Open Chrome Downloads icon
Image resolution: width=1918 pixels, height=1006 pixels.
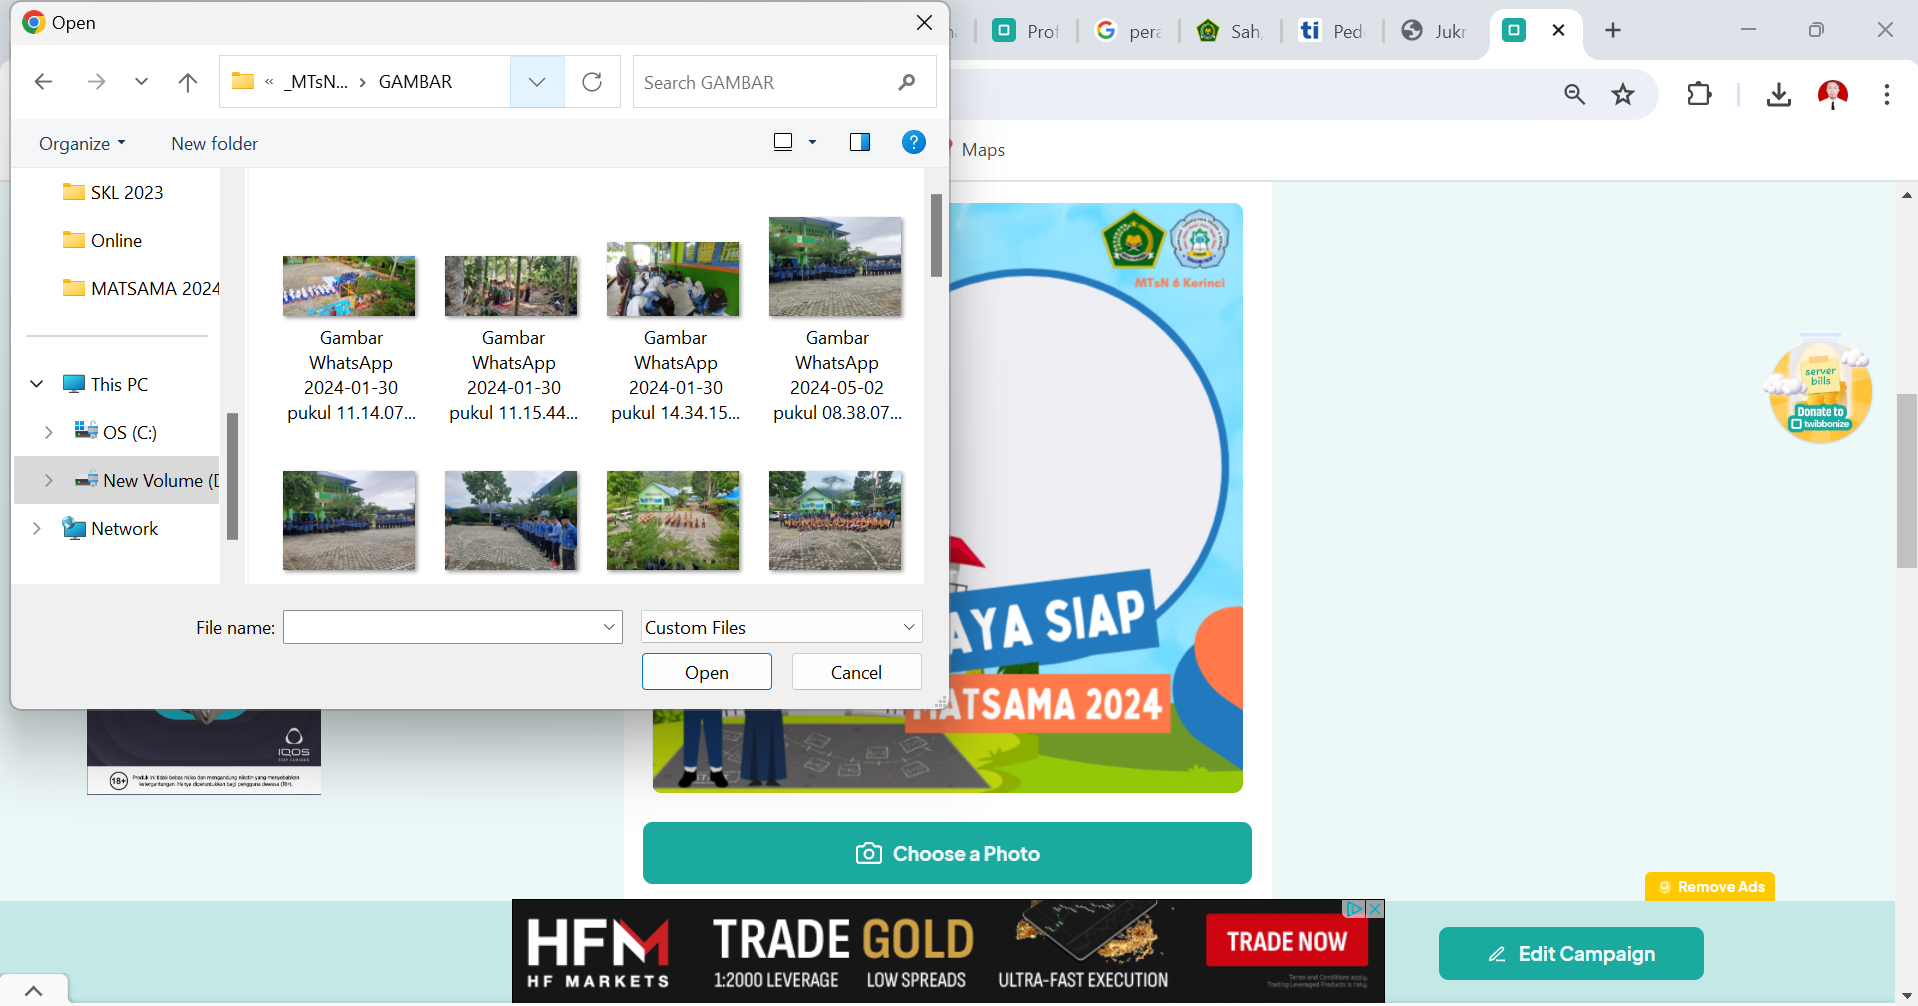(x=1778, y=95)
